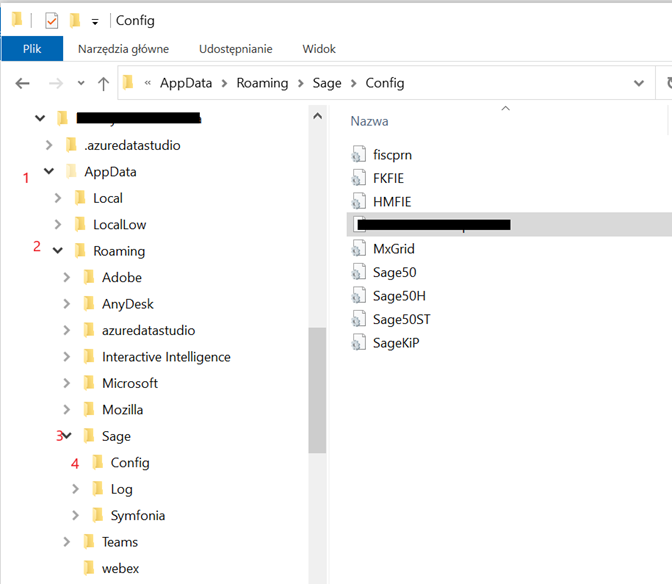
Task: Select the LocalLow folder in the tree
Action: [x=120, y=225]
